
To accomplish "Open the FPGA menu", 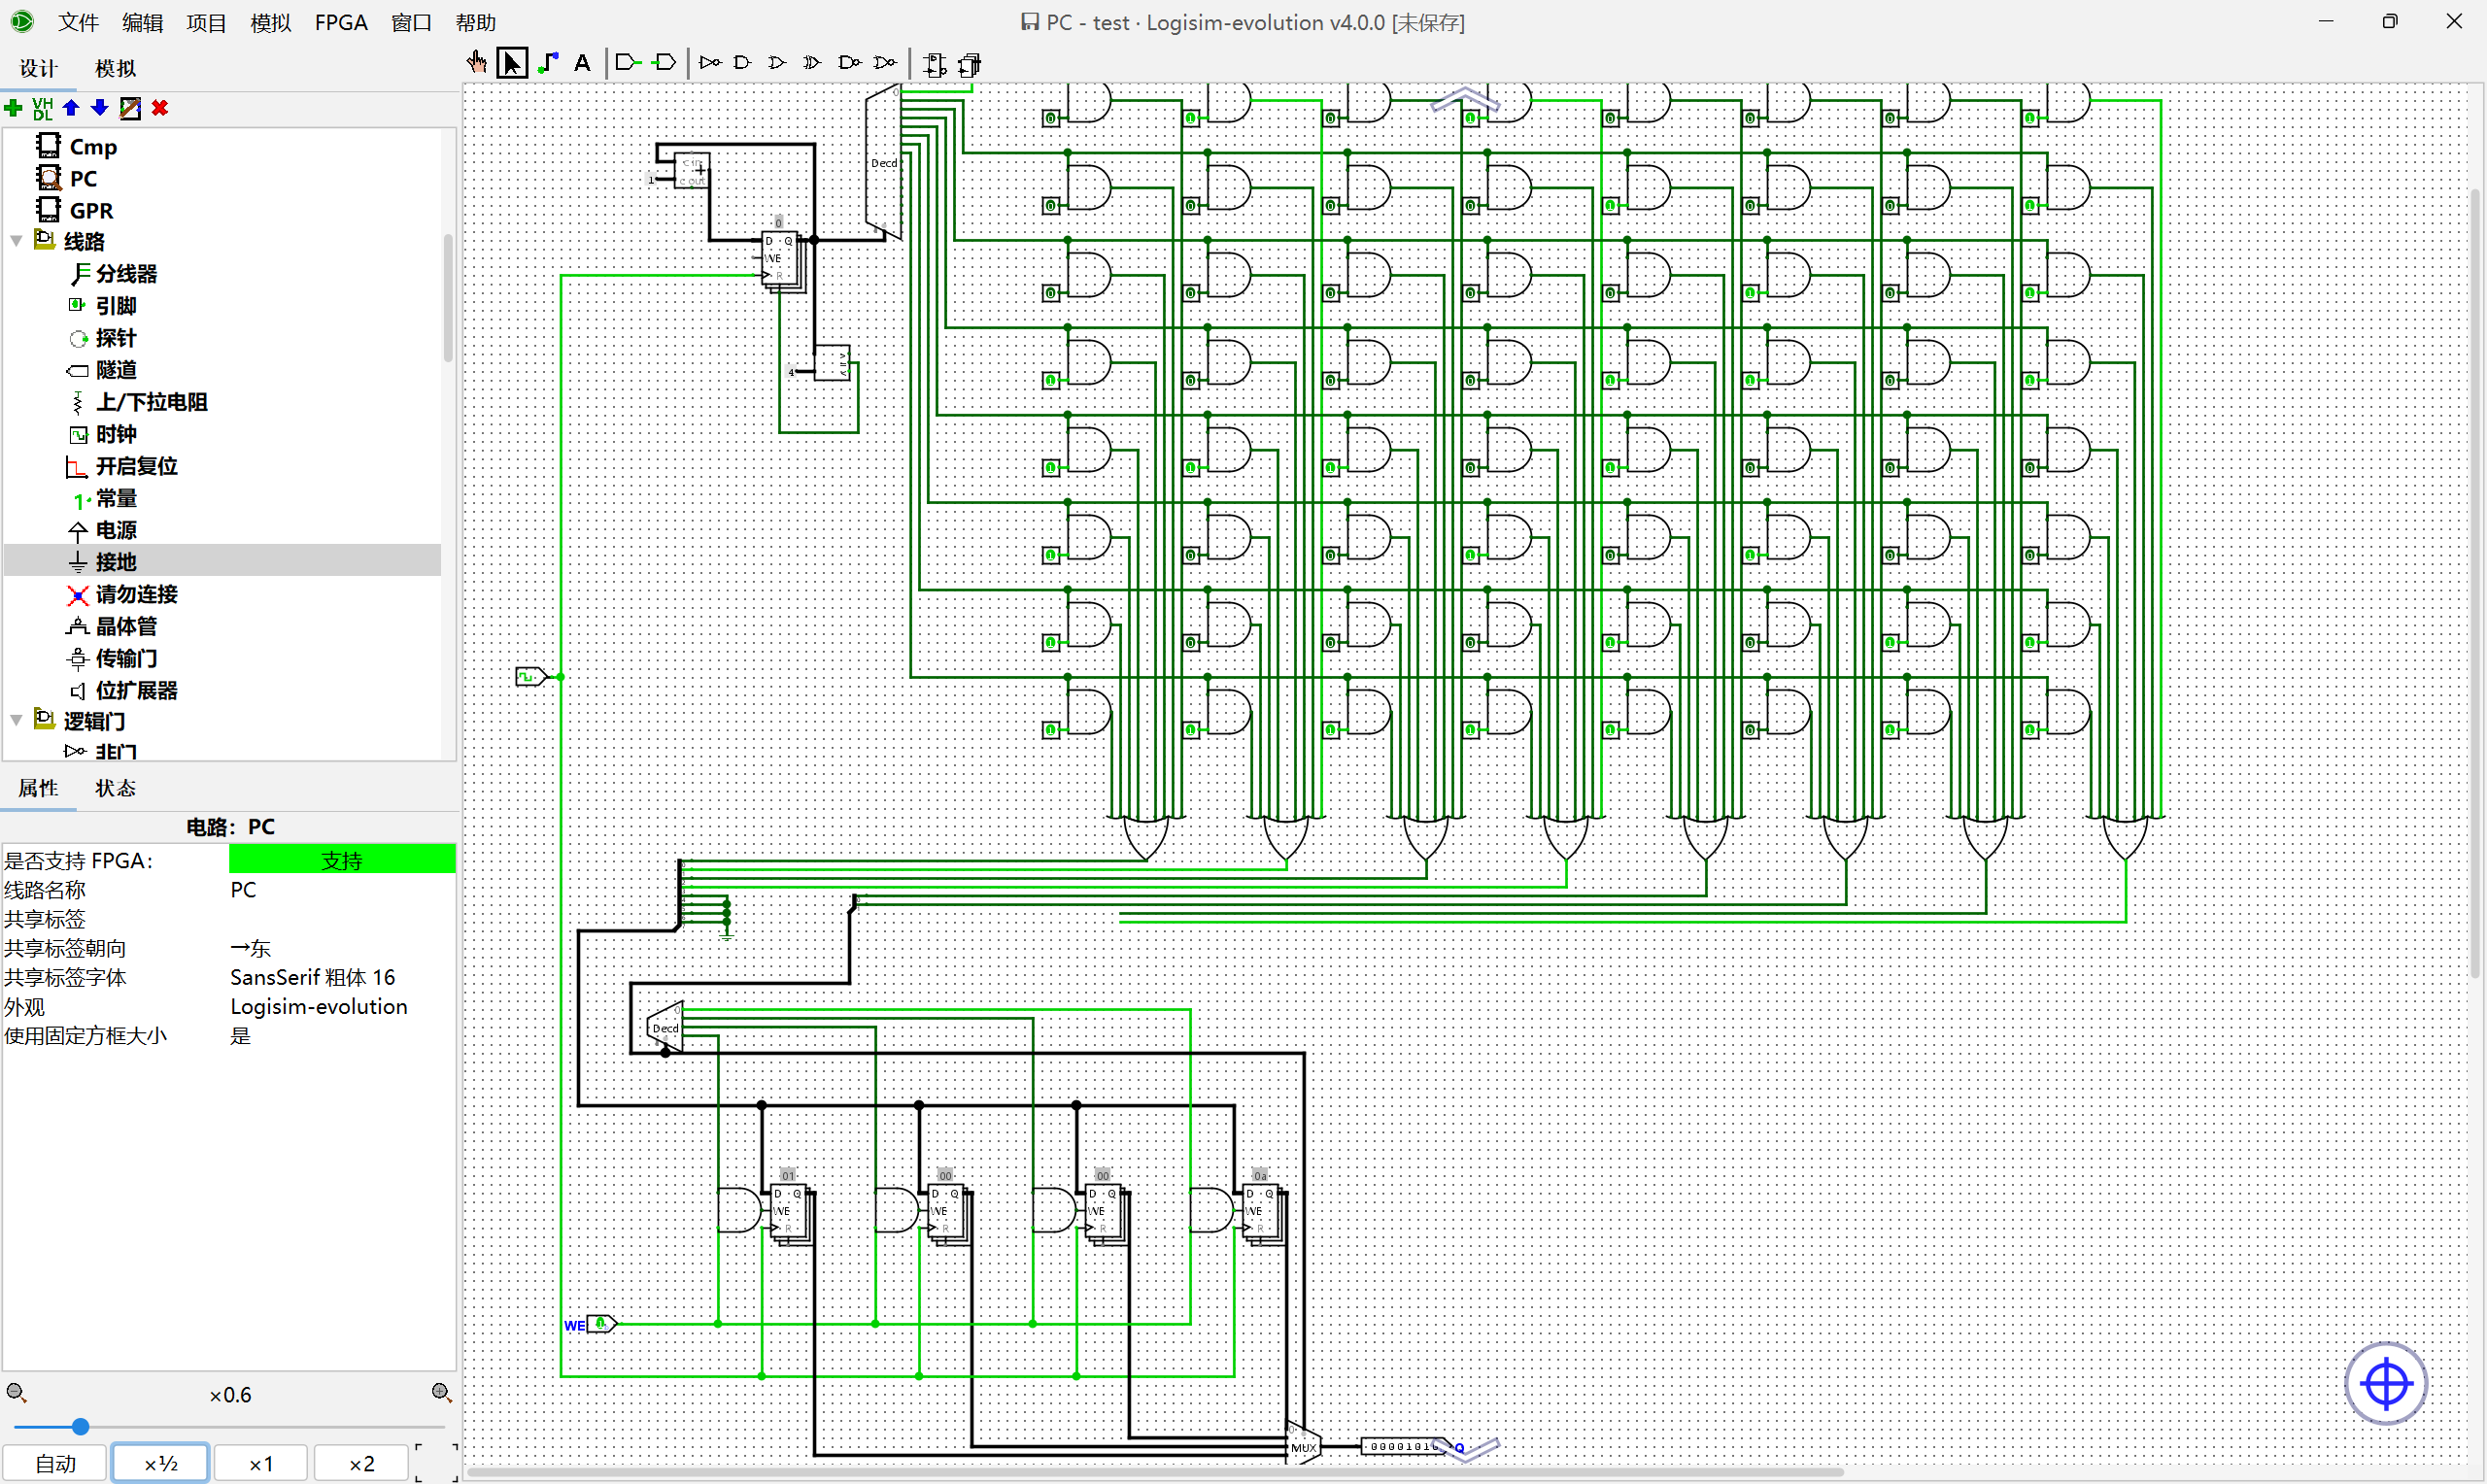I will coord(341,22).
